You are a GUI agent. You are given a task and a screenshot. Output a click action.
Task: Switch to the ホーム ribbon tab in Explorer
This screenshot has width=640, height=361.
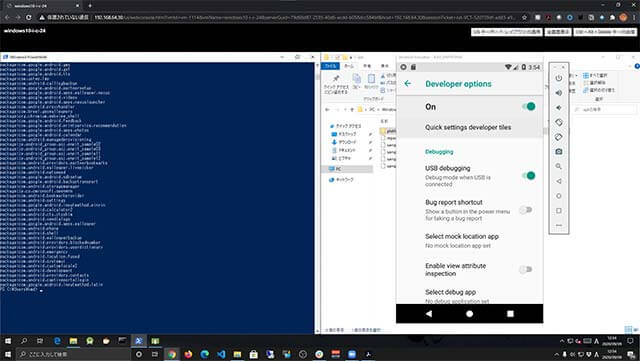tap(349, 66)
